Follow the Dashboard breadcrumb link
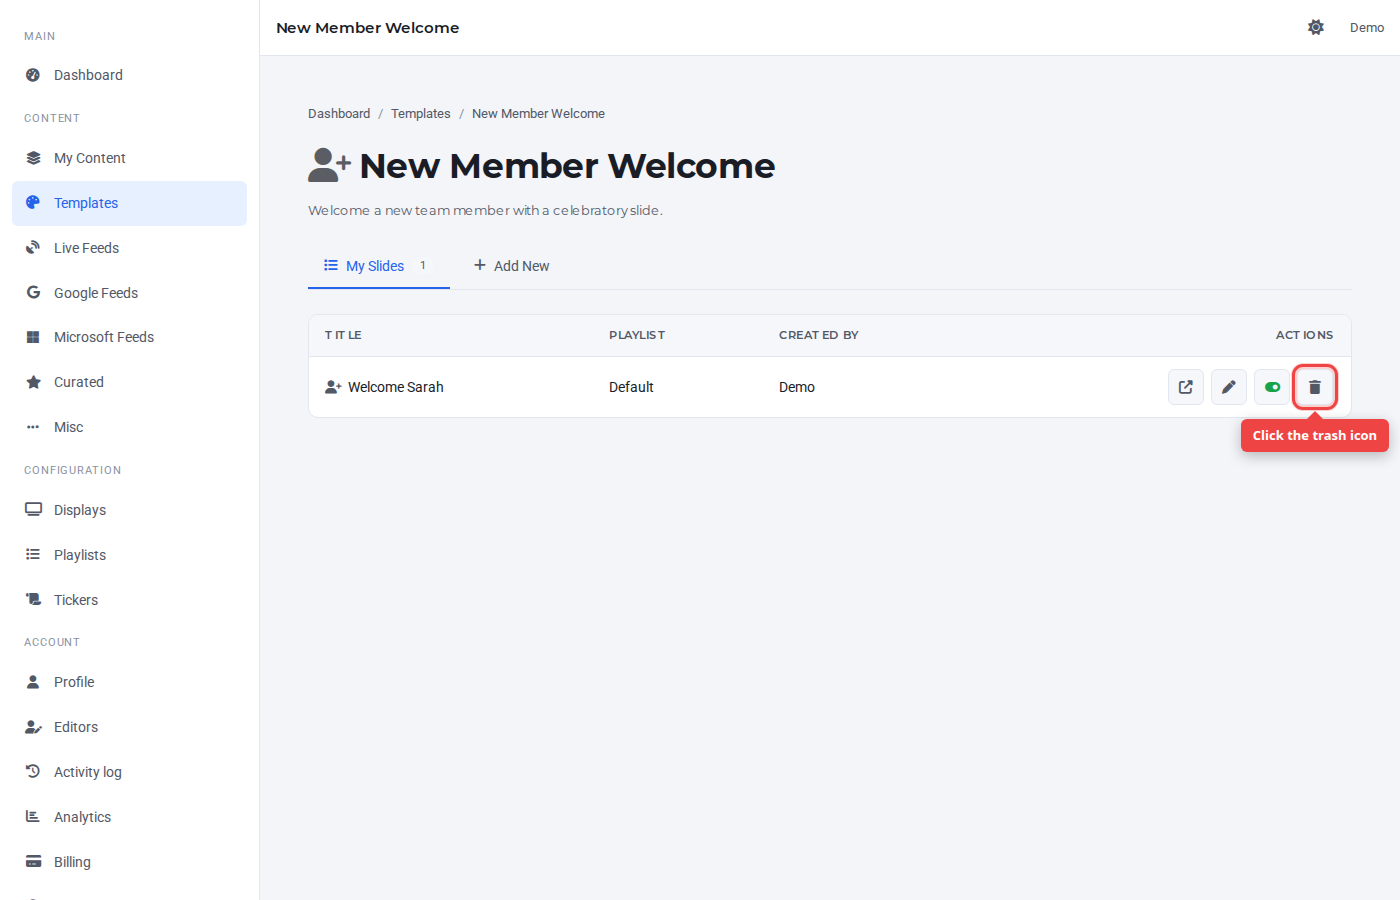 (339, 114)
